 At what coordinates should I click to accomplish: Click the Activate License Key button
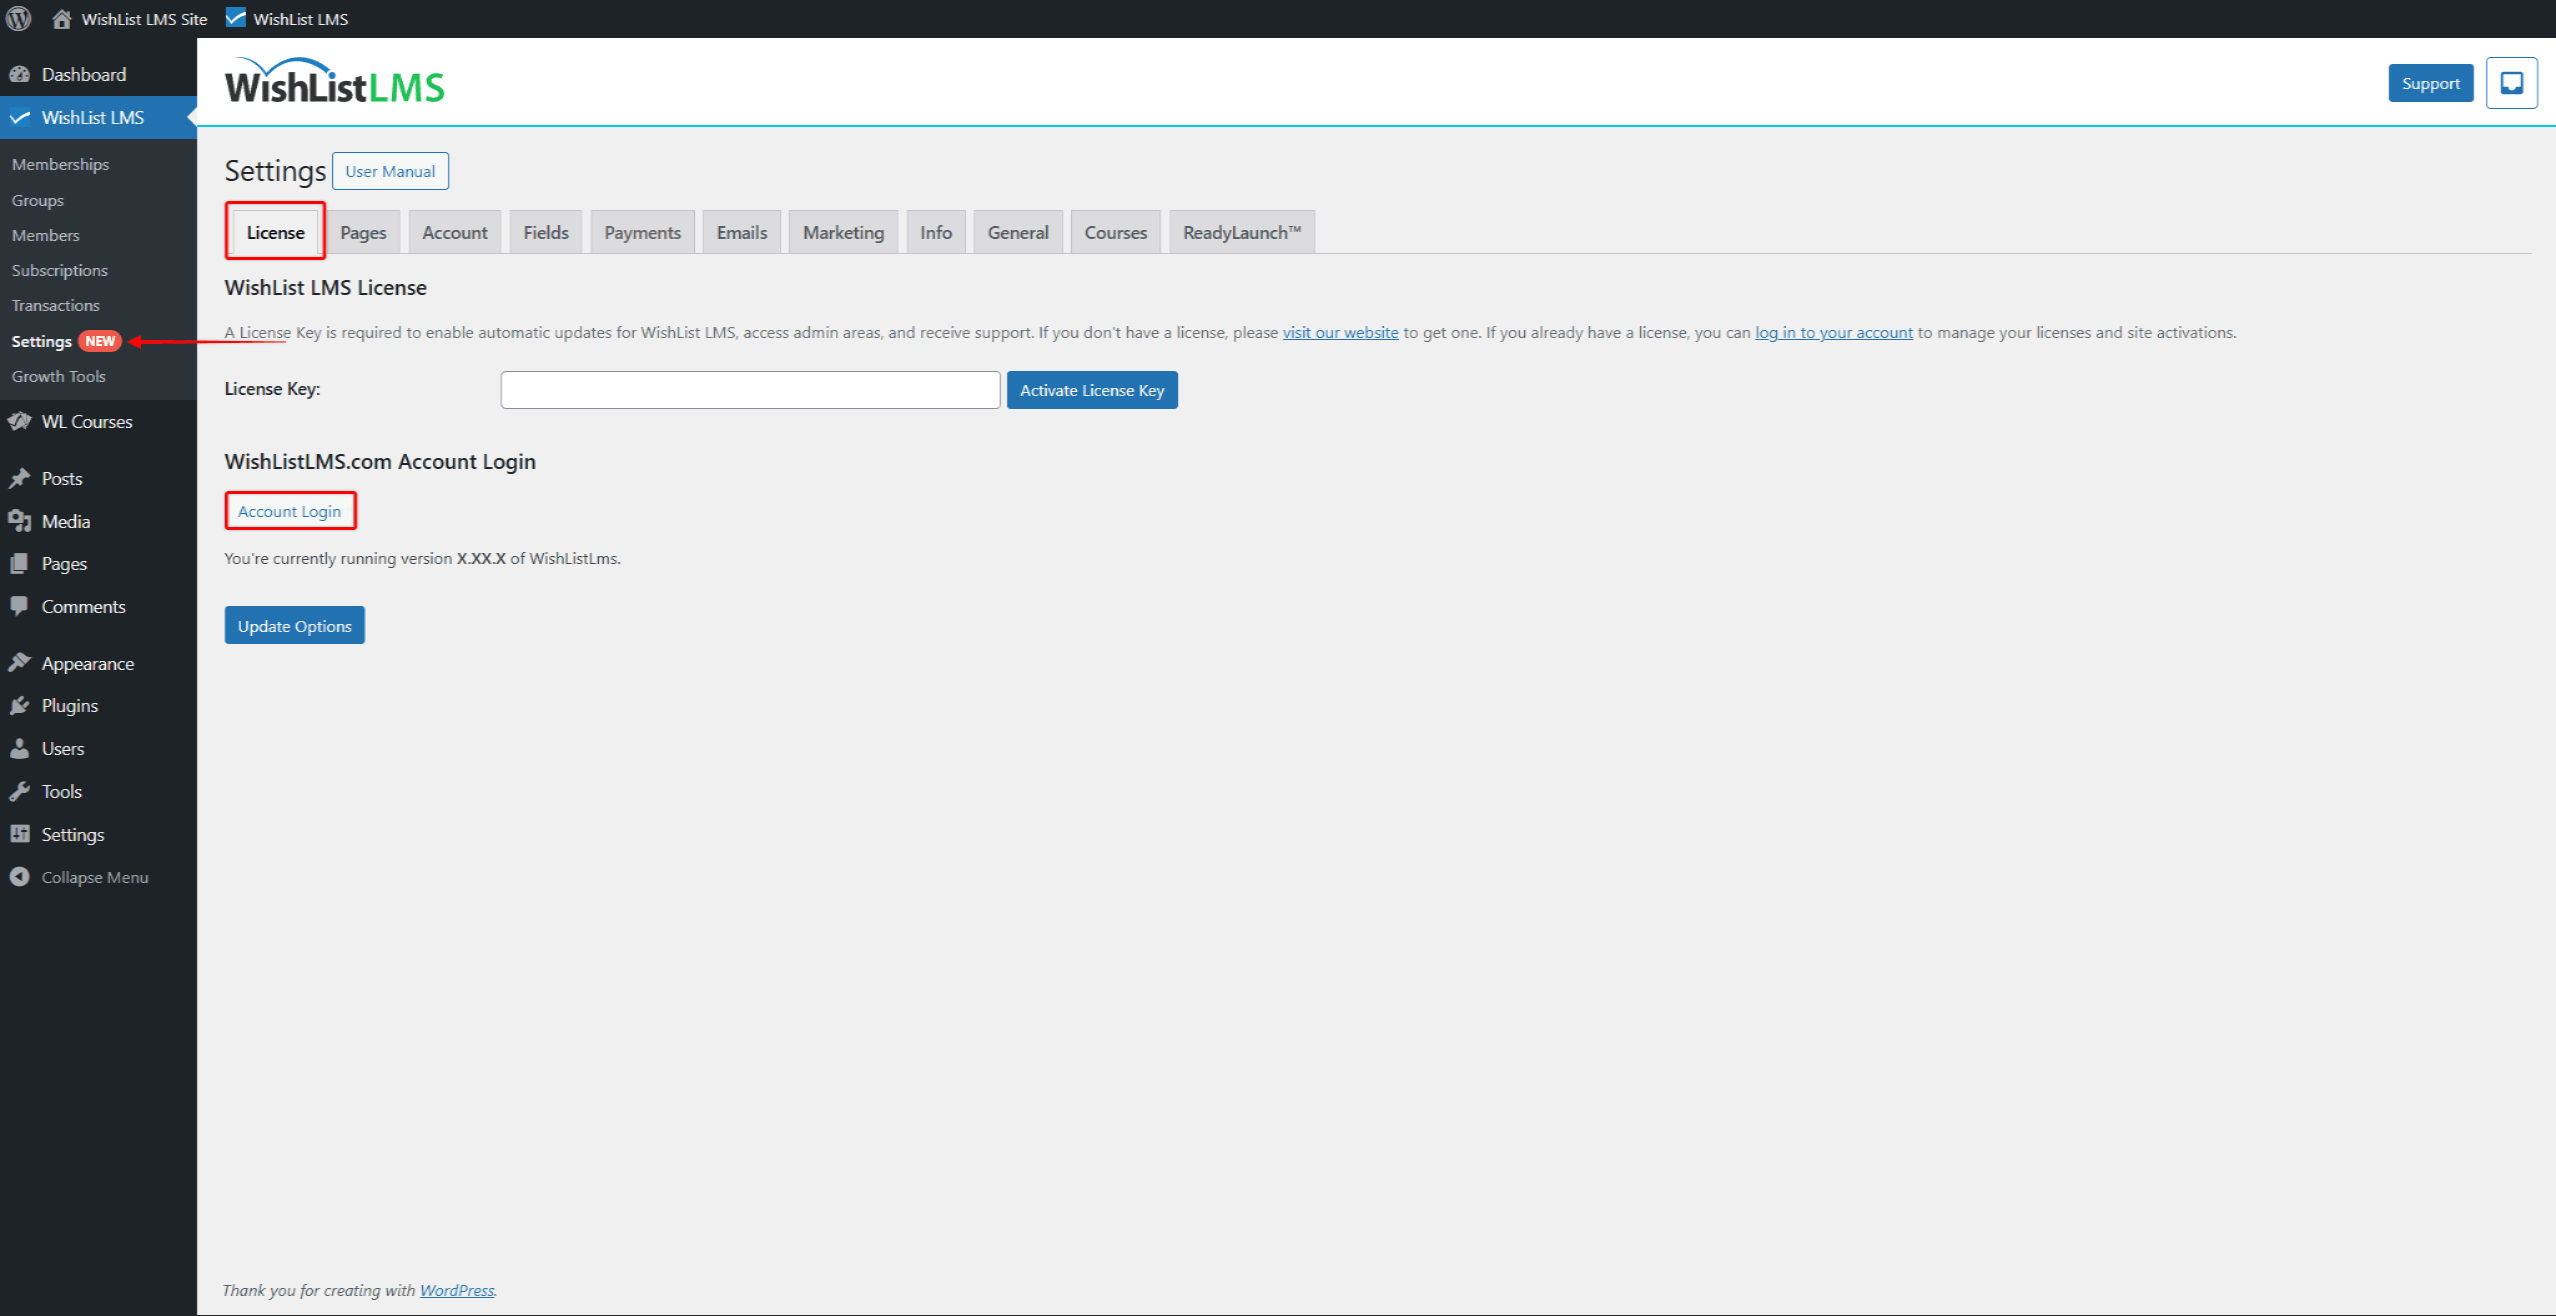tap(1092, 390)
